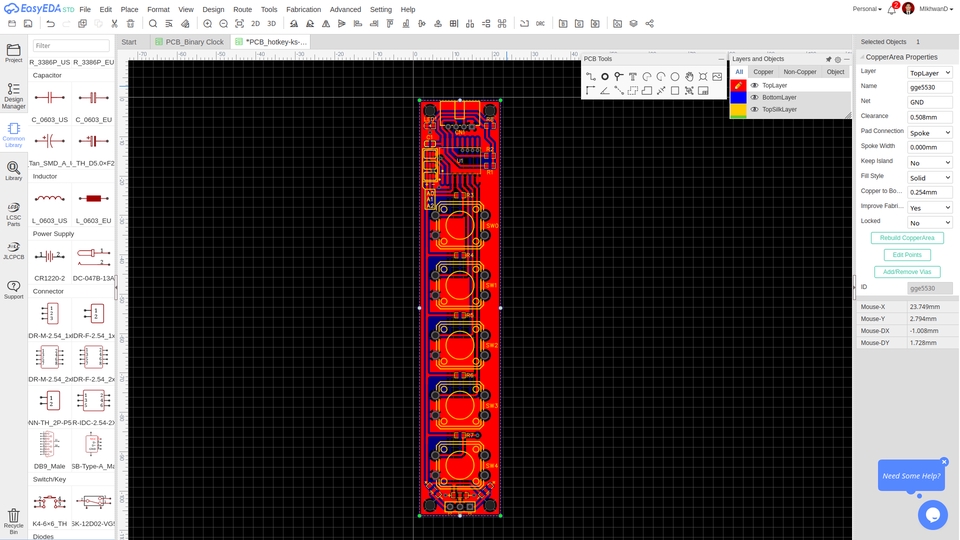Hide the TopLayer using its eye icon
The height and width of the screenshot is (540, 960).
click(x=755, y=86)
